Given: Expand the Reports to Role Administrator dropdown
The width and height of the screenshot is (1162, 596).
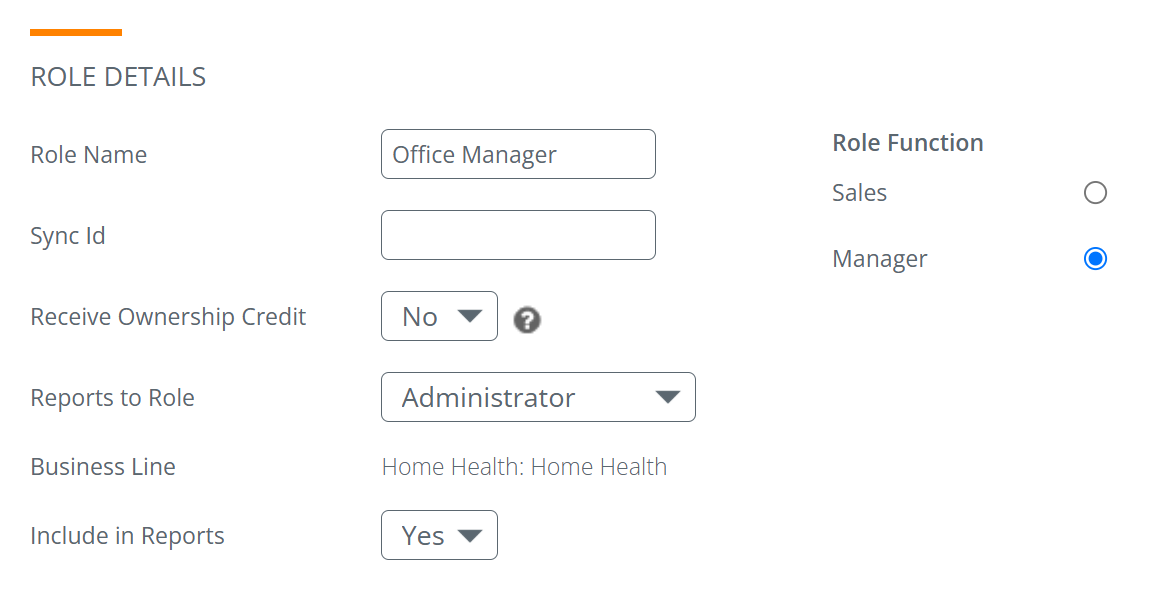Looking at the screenshot, I should pos(538,397).
